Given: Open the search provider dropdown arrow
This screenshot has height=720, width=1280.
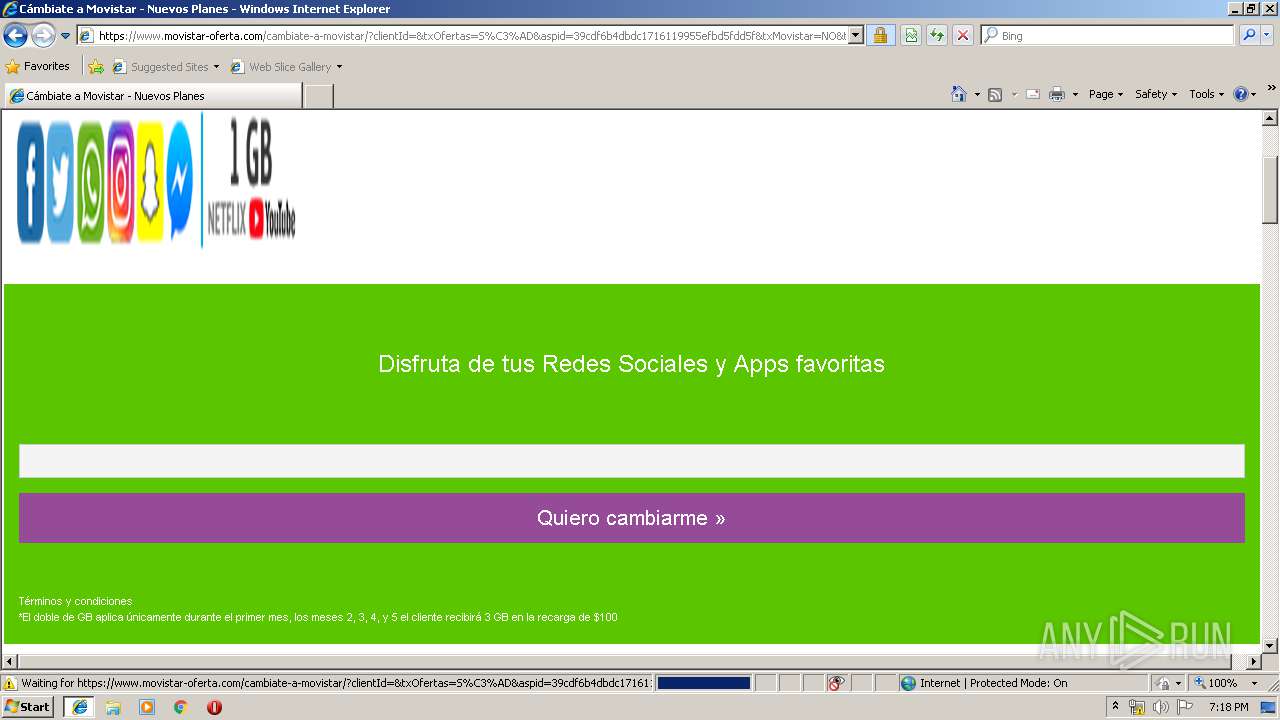Looking at the screenshot, I should pos(1267,36).
